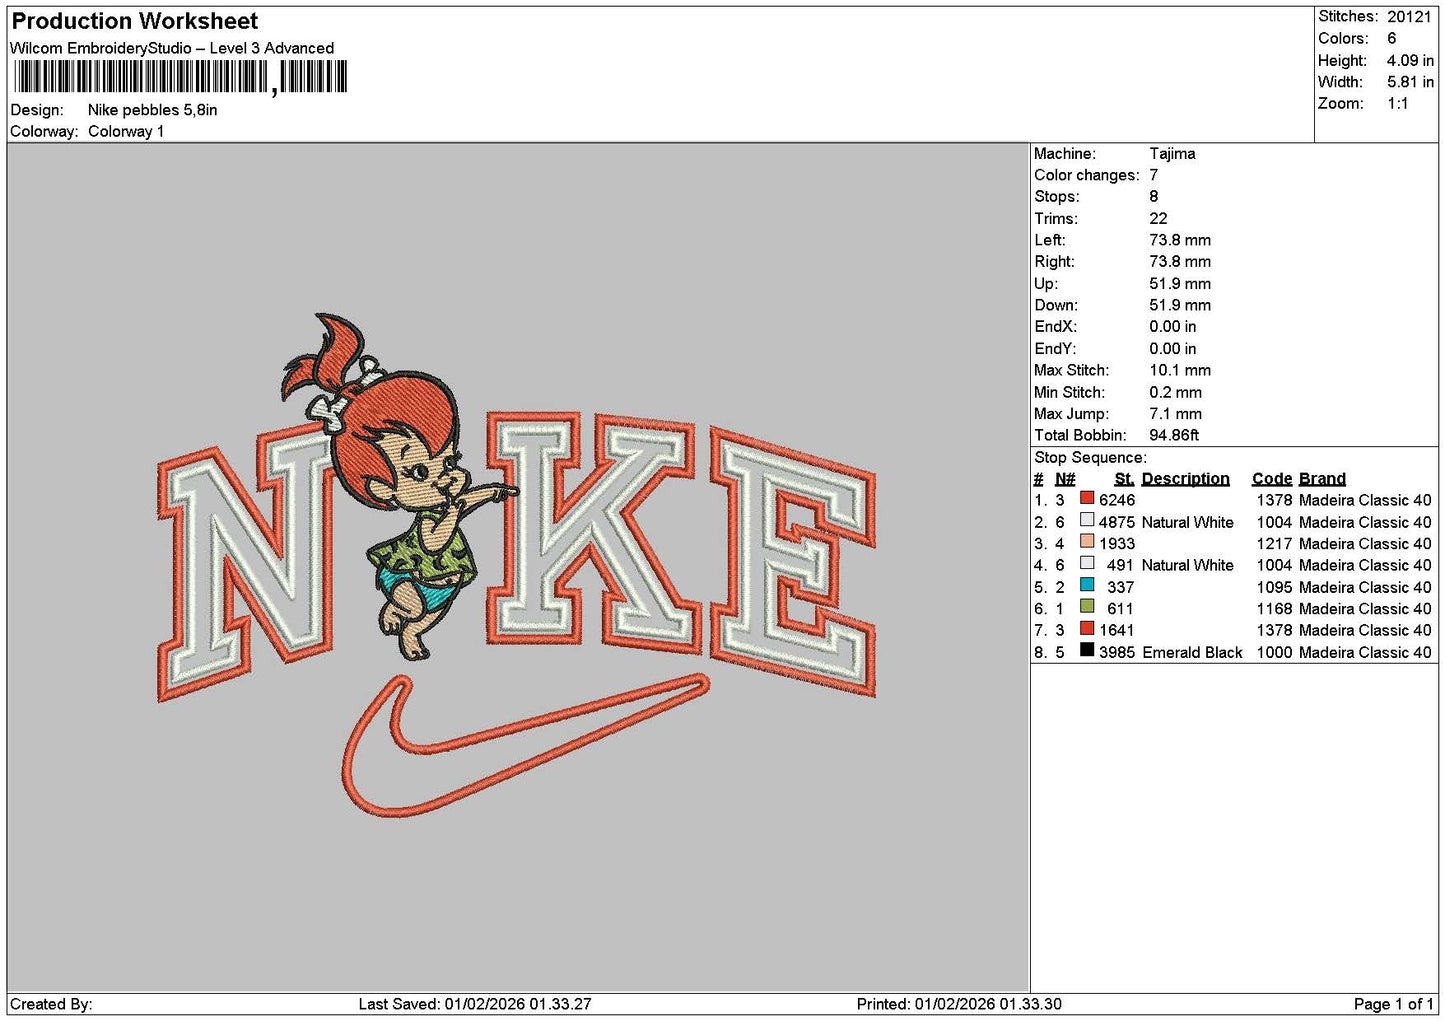The width and height of the screenshot is (1445, 1021).
Task: Click the teal swatch in row 337
Action: [1087, 585]
